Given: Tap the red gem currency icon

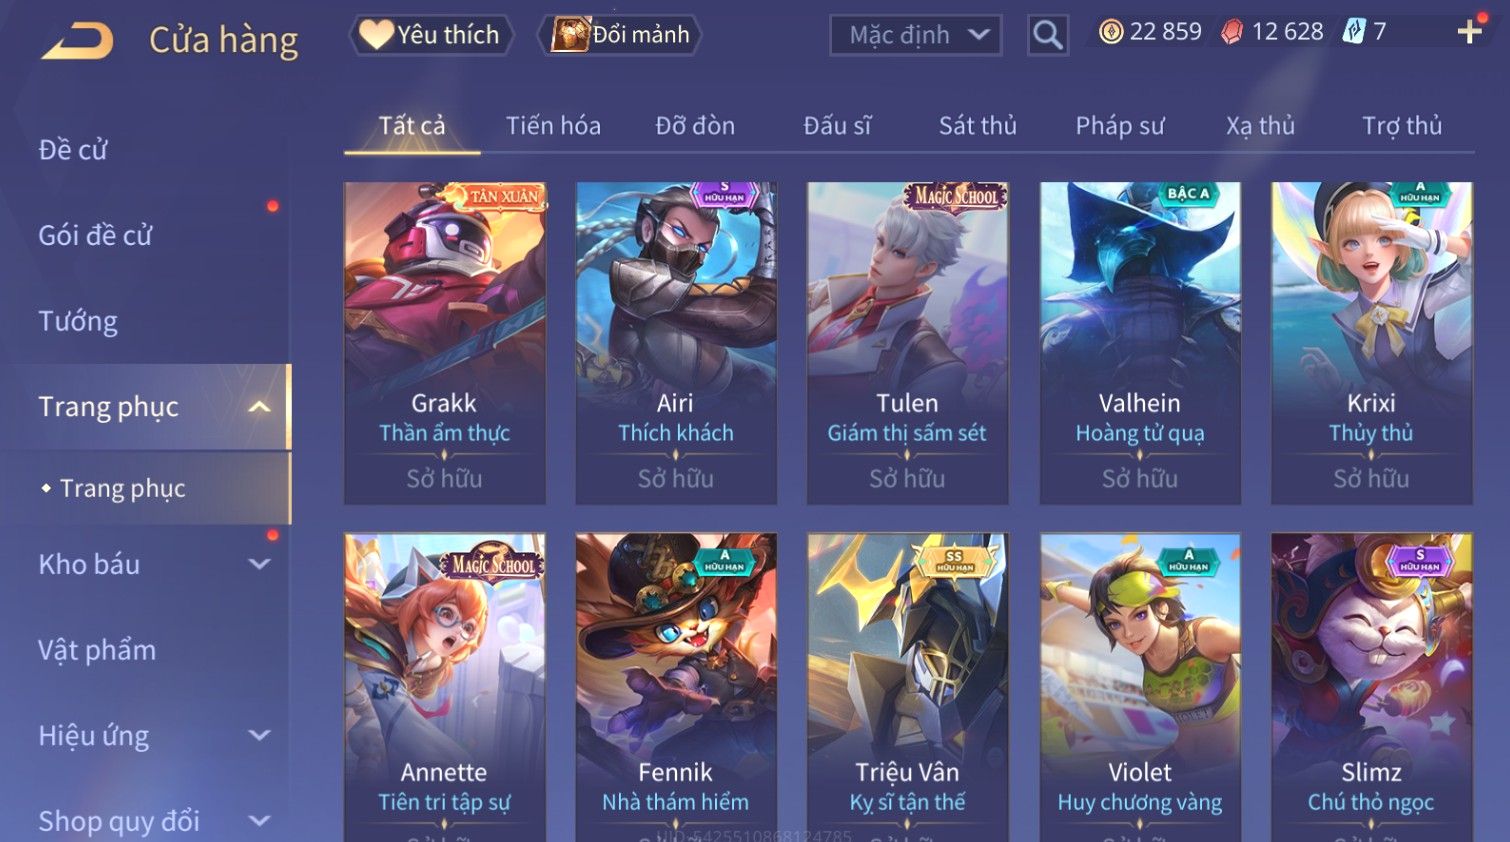Looking at the screenshot, I should pyautogui.click(x=1232, y=32).
